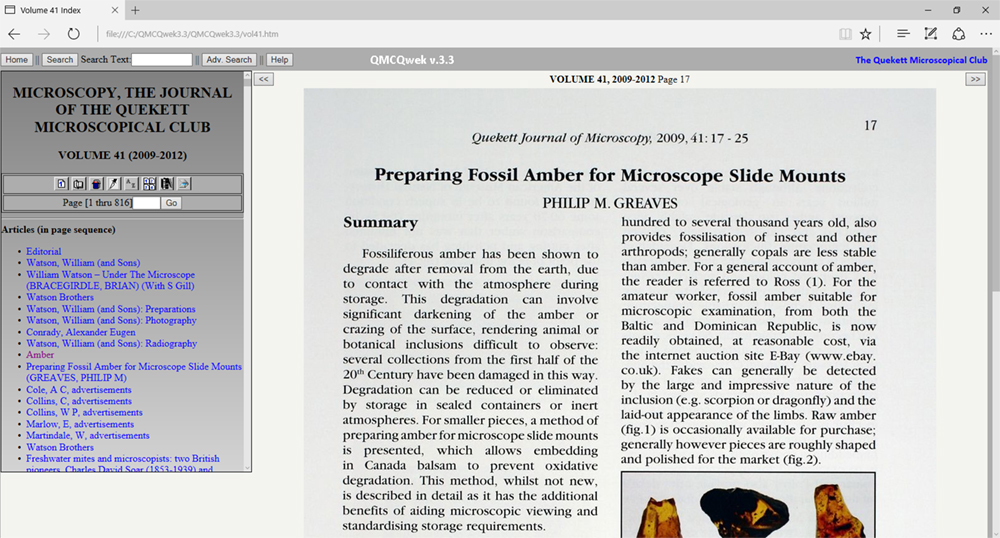The width and height of the screenshot is (1000, 538).
Task: Open the A-Z index icon
Action: [x=131, y=184]
